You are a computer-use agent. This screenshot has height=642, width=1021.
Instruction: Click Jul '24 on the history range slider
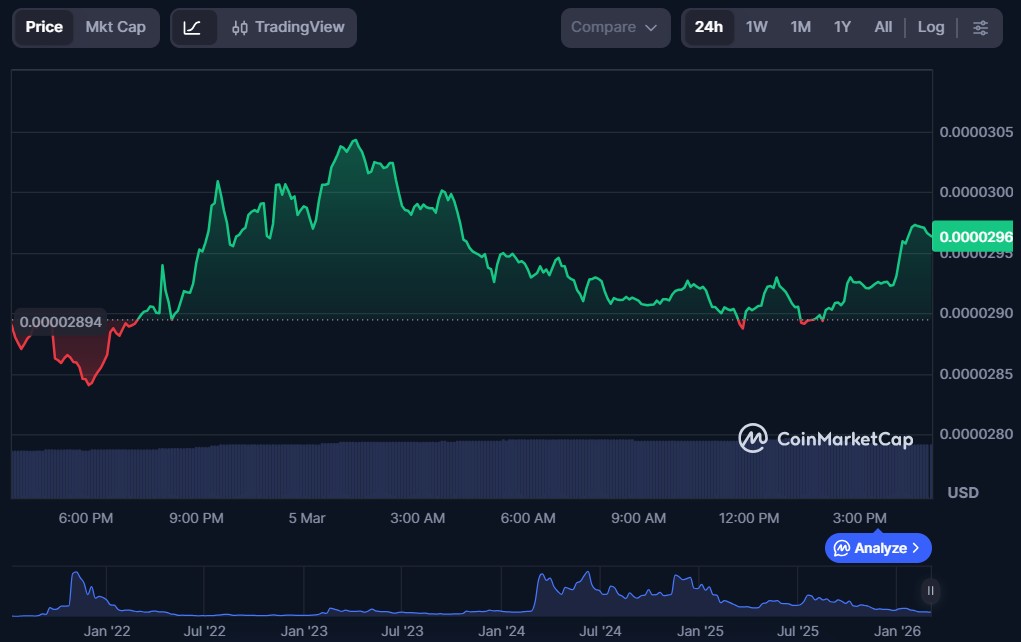pyautogui.click(x=601, y=631)
